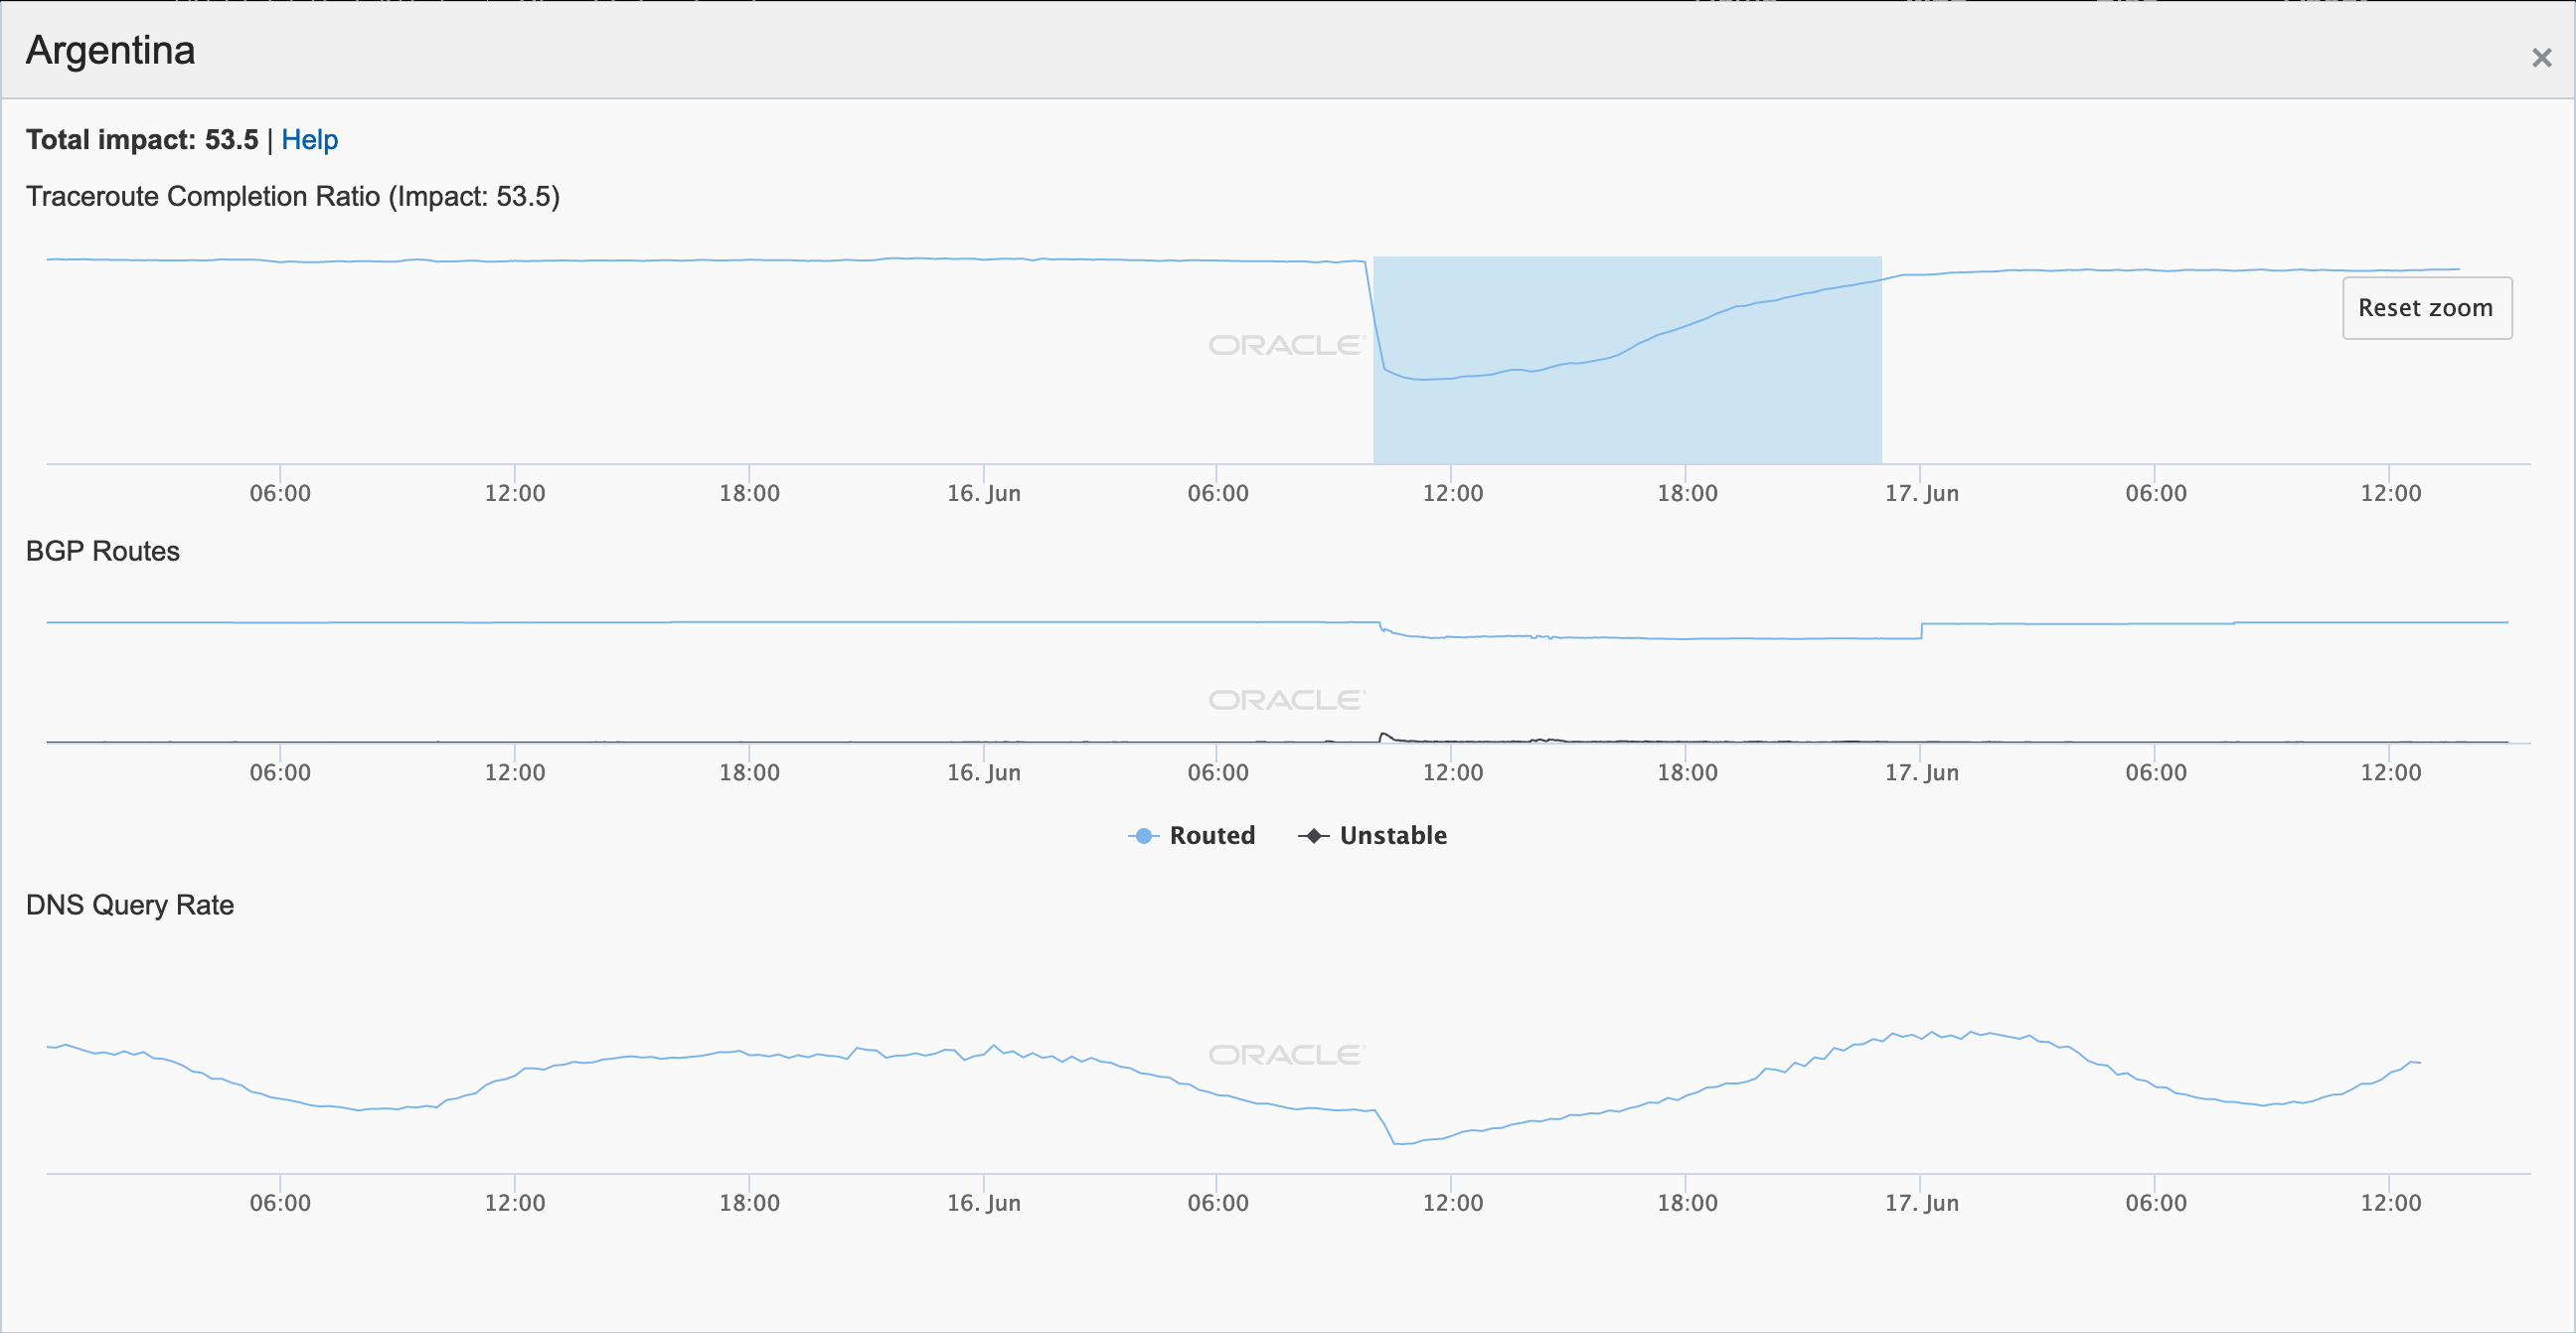Click the 17. Jun label on BGP axis

(1921, 772)
